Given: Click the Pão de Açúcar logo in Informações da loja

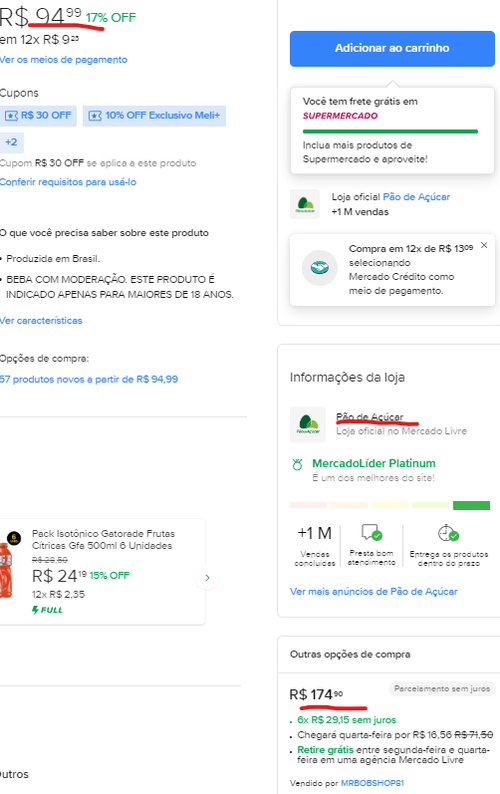Looking at the screenshot, I should (x=307, y=424).
